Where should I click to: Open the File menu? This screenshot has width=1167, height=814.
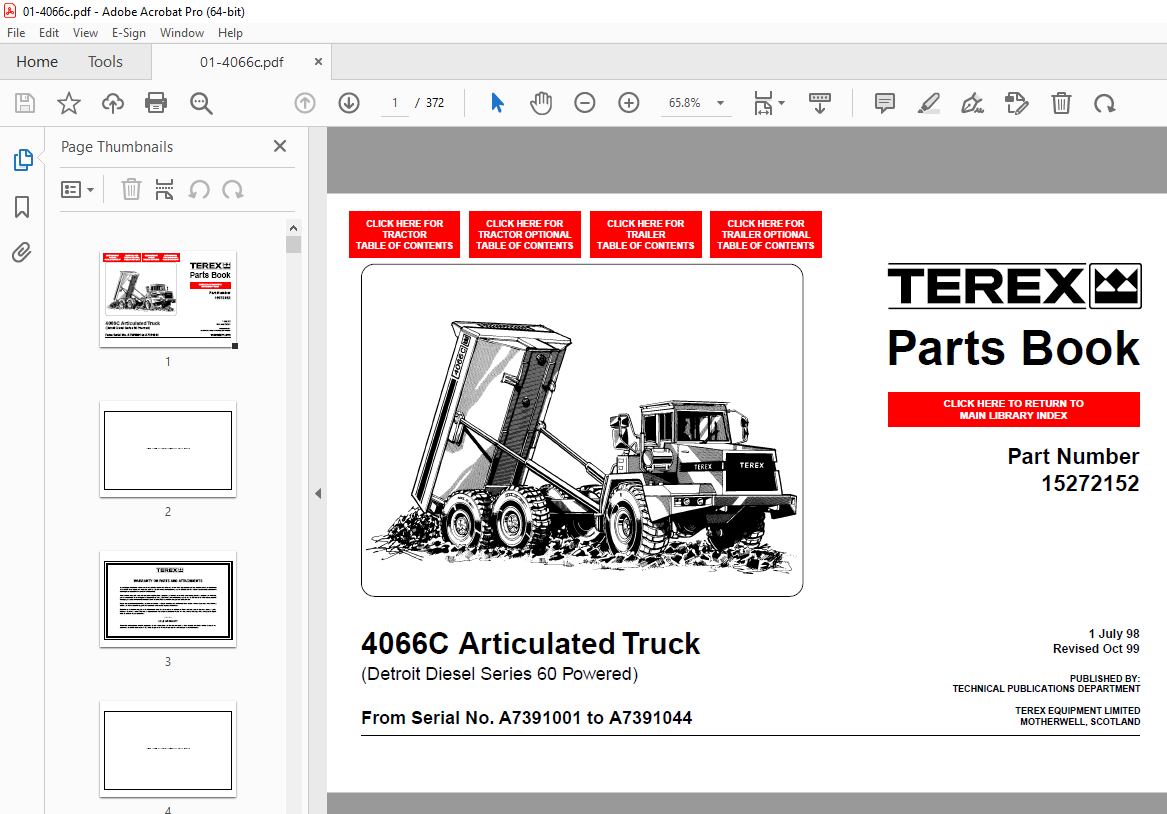tap(16, 33)
